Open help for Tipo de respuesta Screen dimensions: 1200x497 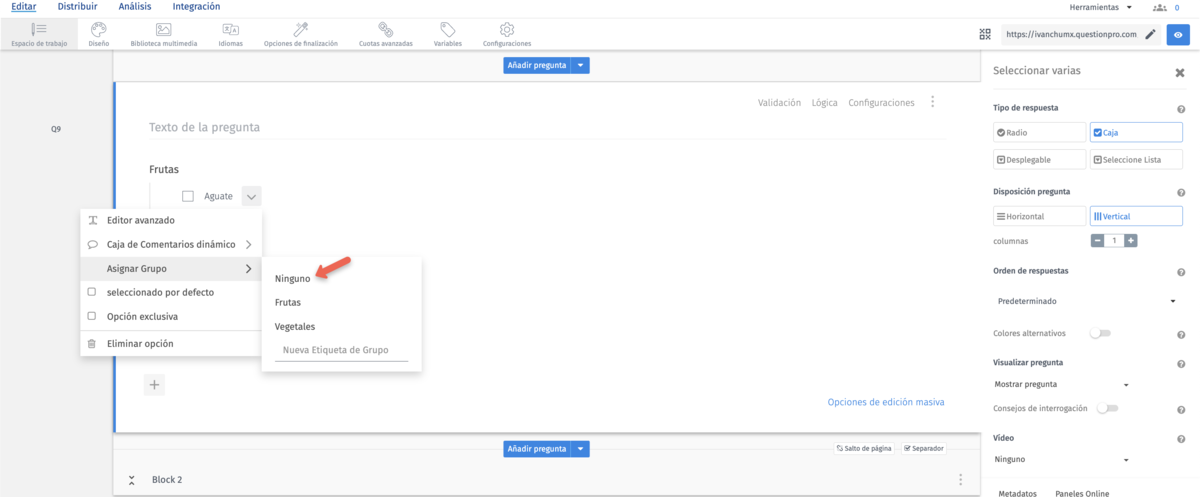pos(1181,109)
